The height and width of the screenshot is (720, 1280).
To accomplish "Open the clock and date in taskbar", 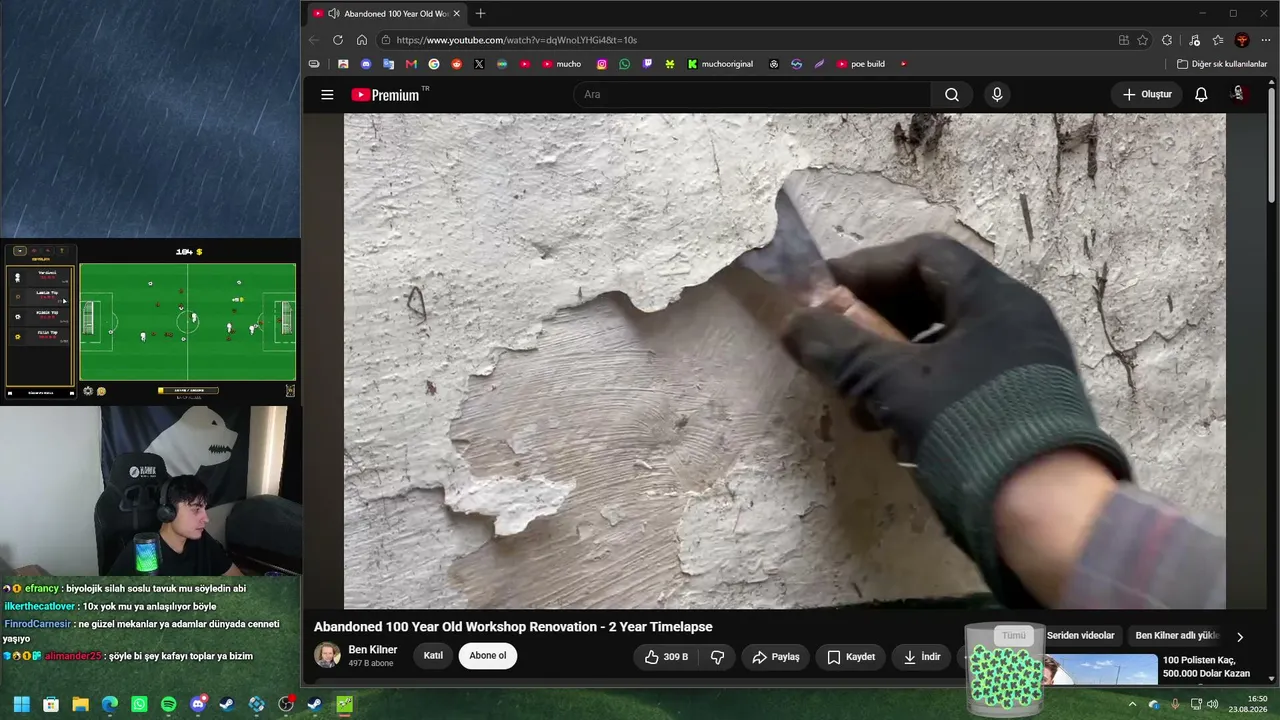I will 1250,704.
